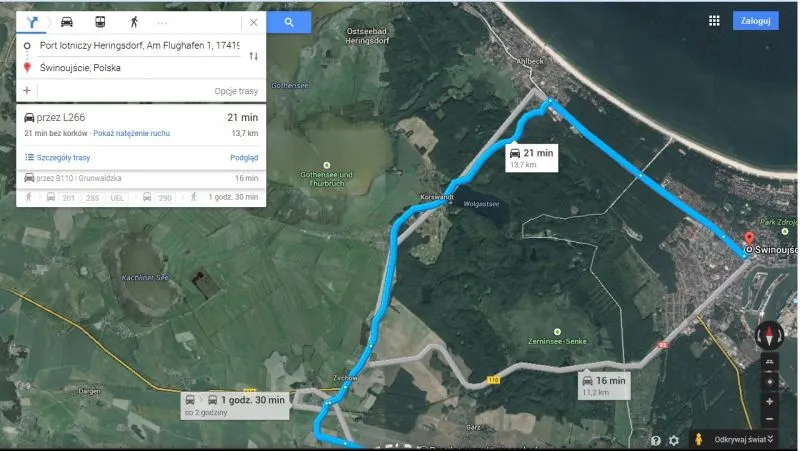
Task: Zoom out with the minus button
Action: (x=769, y=419)
